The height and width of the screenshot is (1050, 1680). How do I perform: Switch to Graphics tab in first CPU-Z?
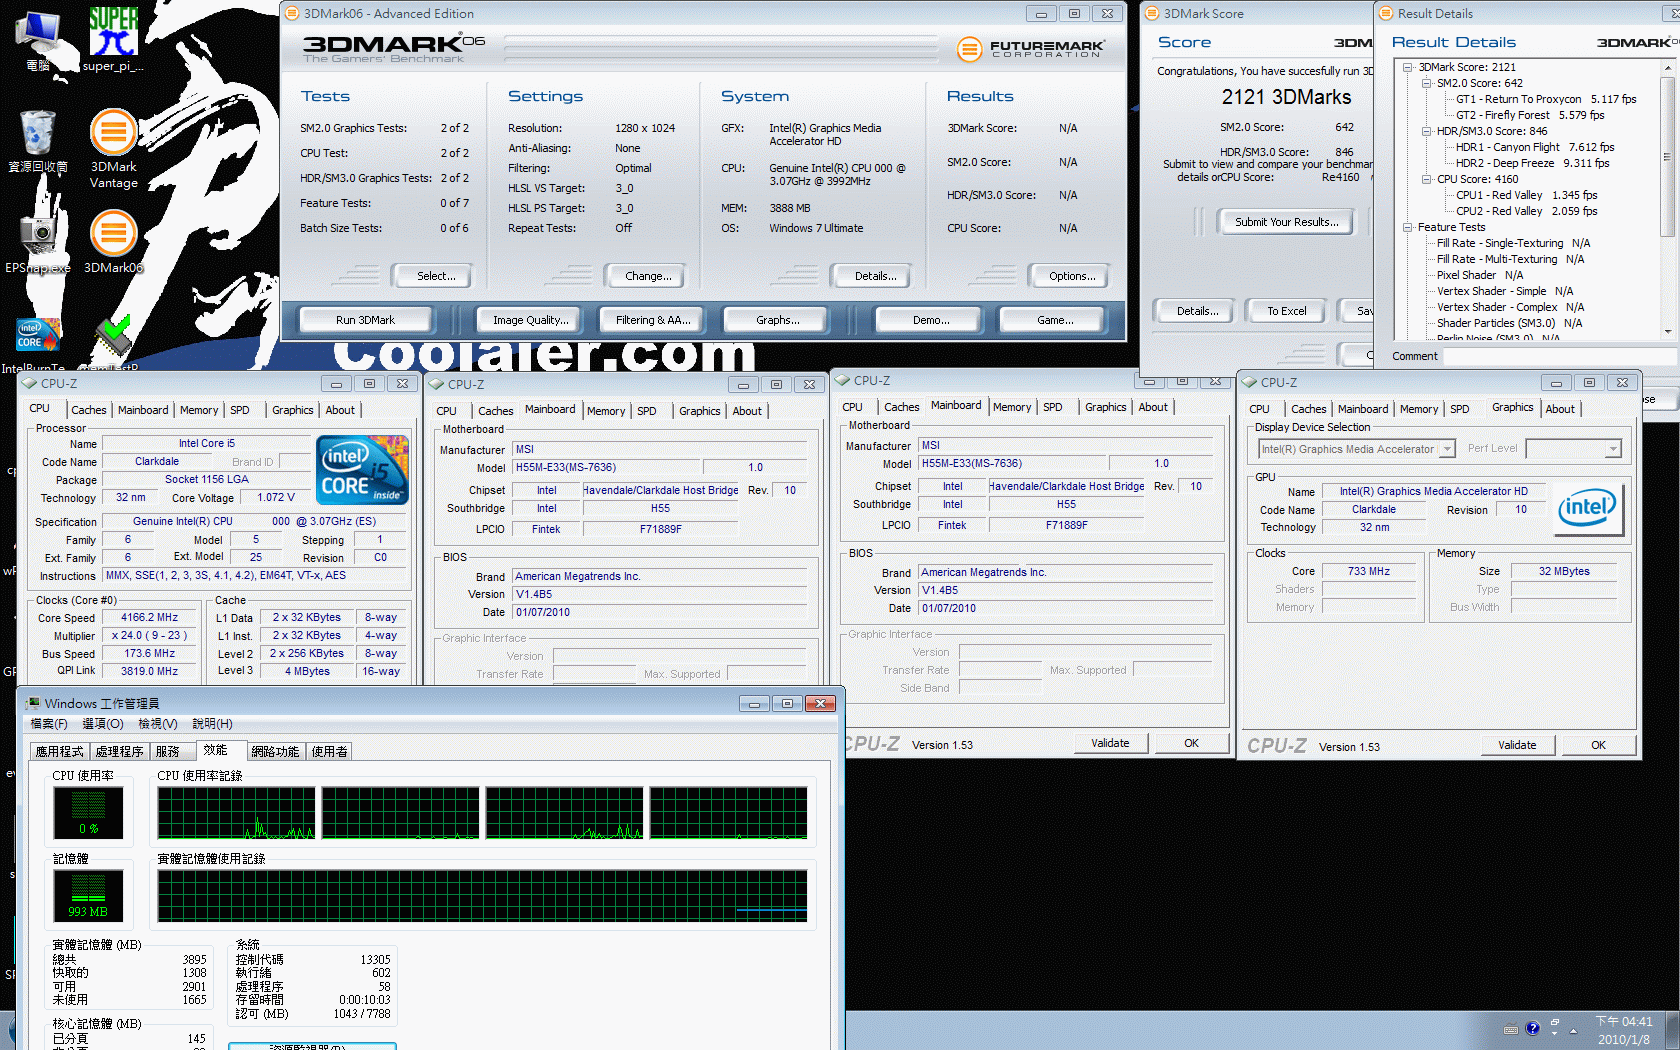pos(292,410)
